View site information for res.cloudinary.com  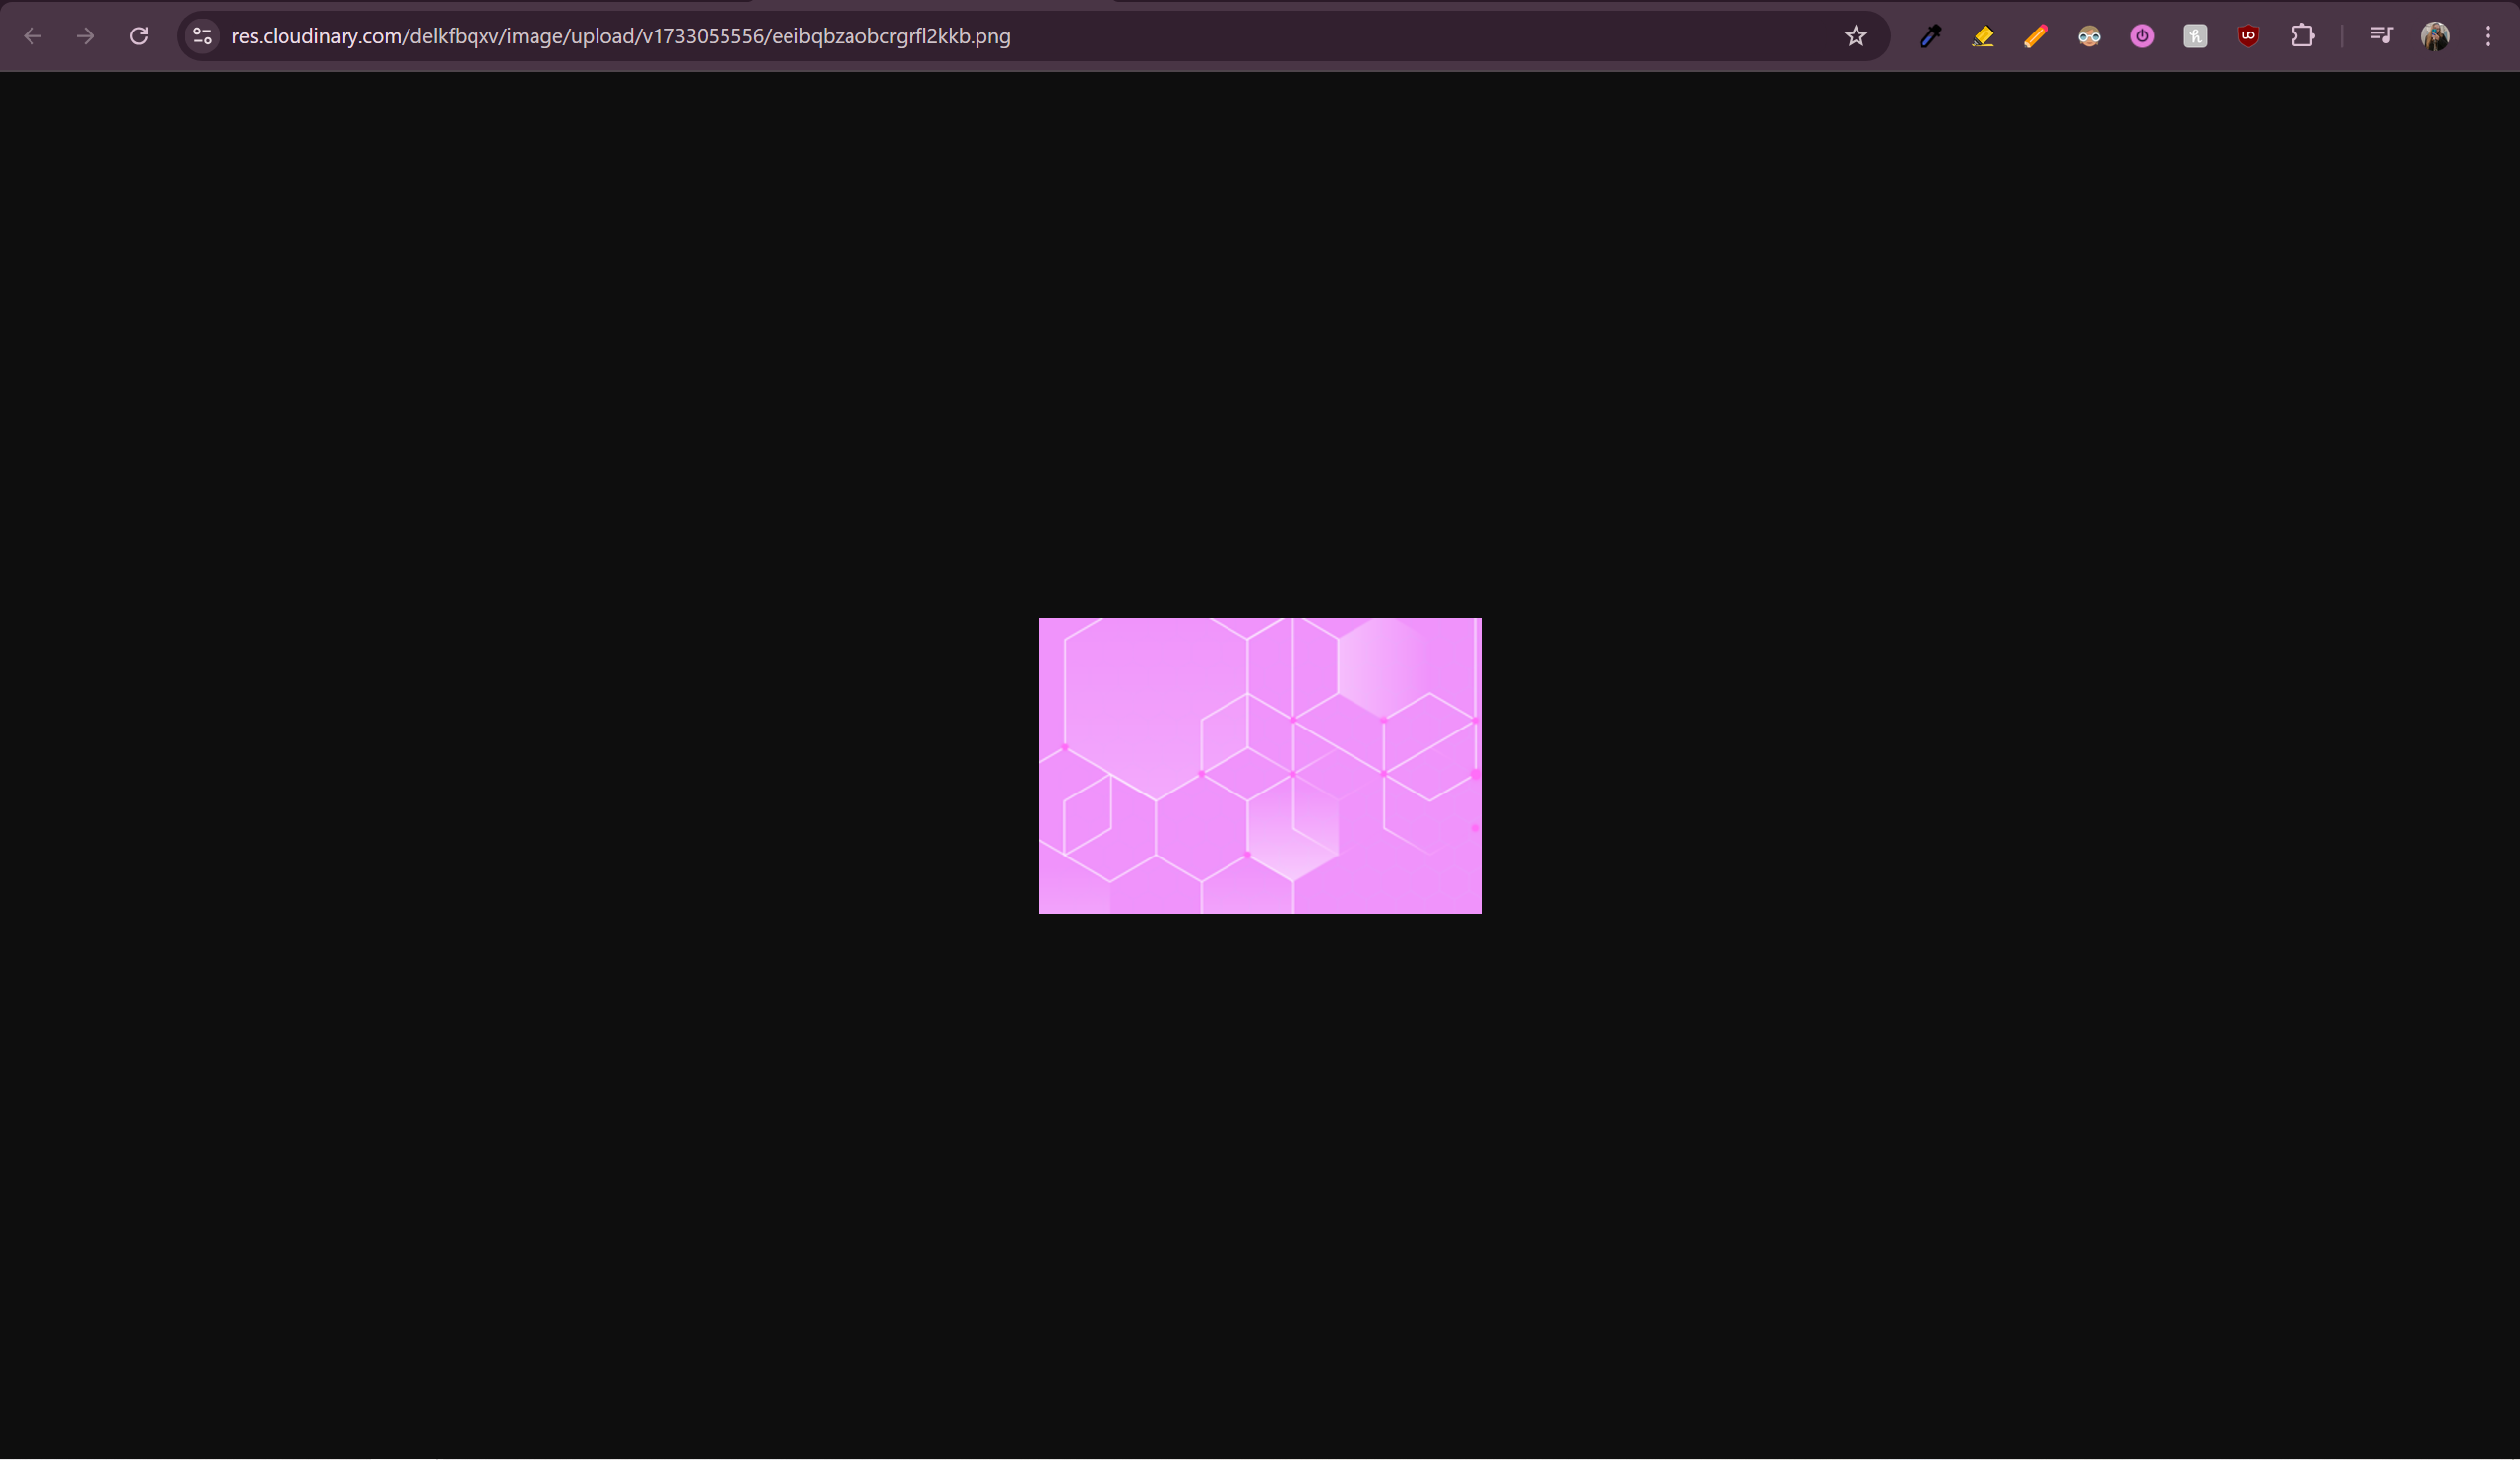[x=202, y=36]
